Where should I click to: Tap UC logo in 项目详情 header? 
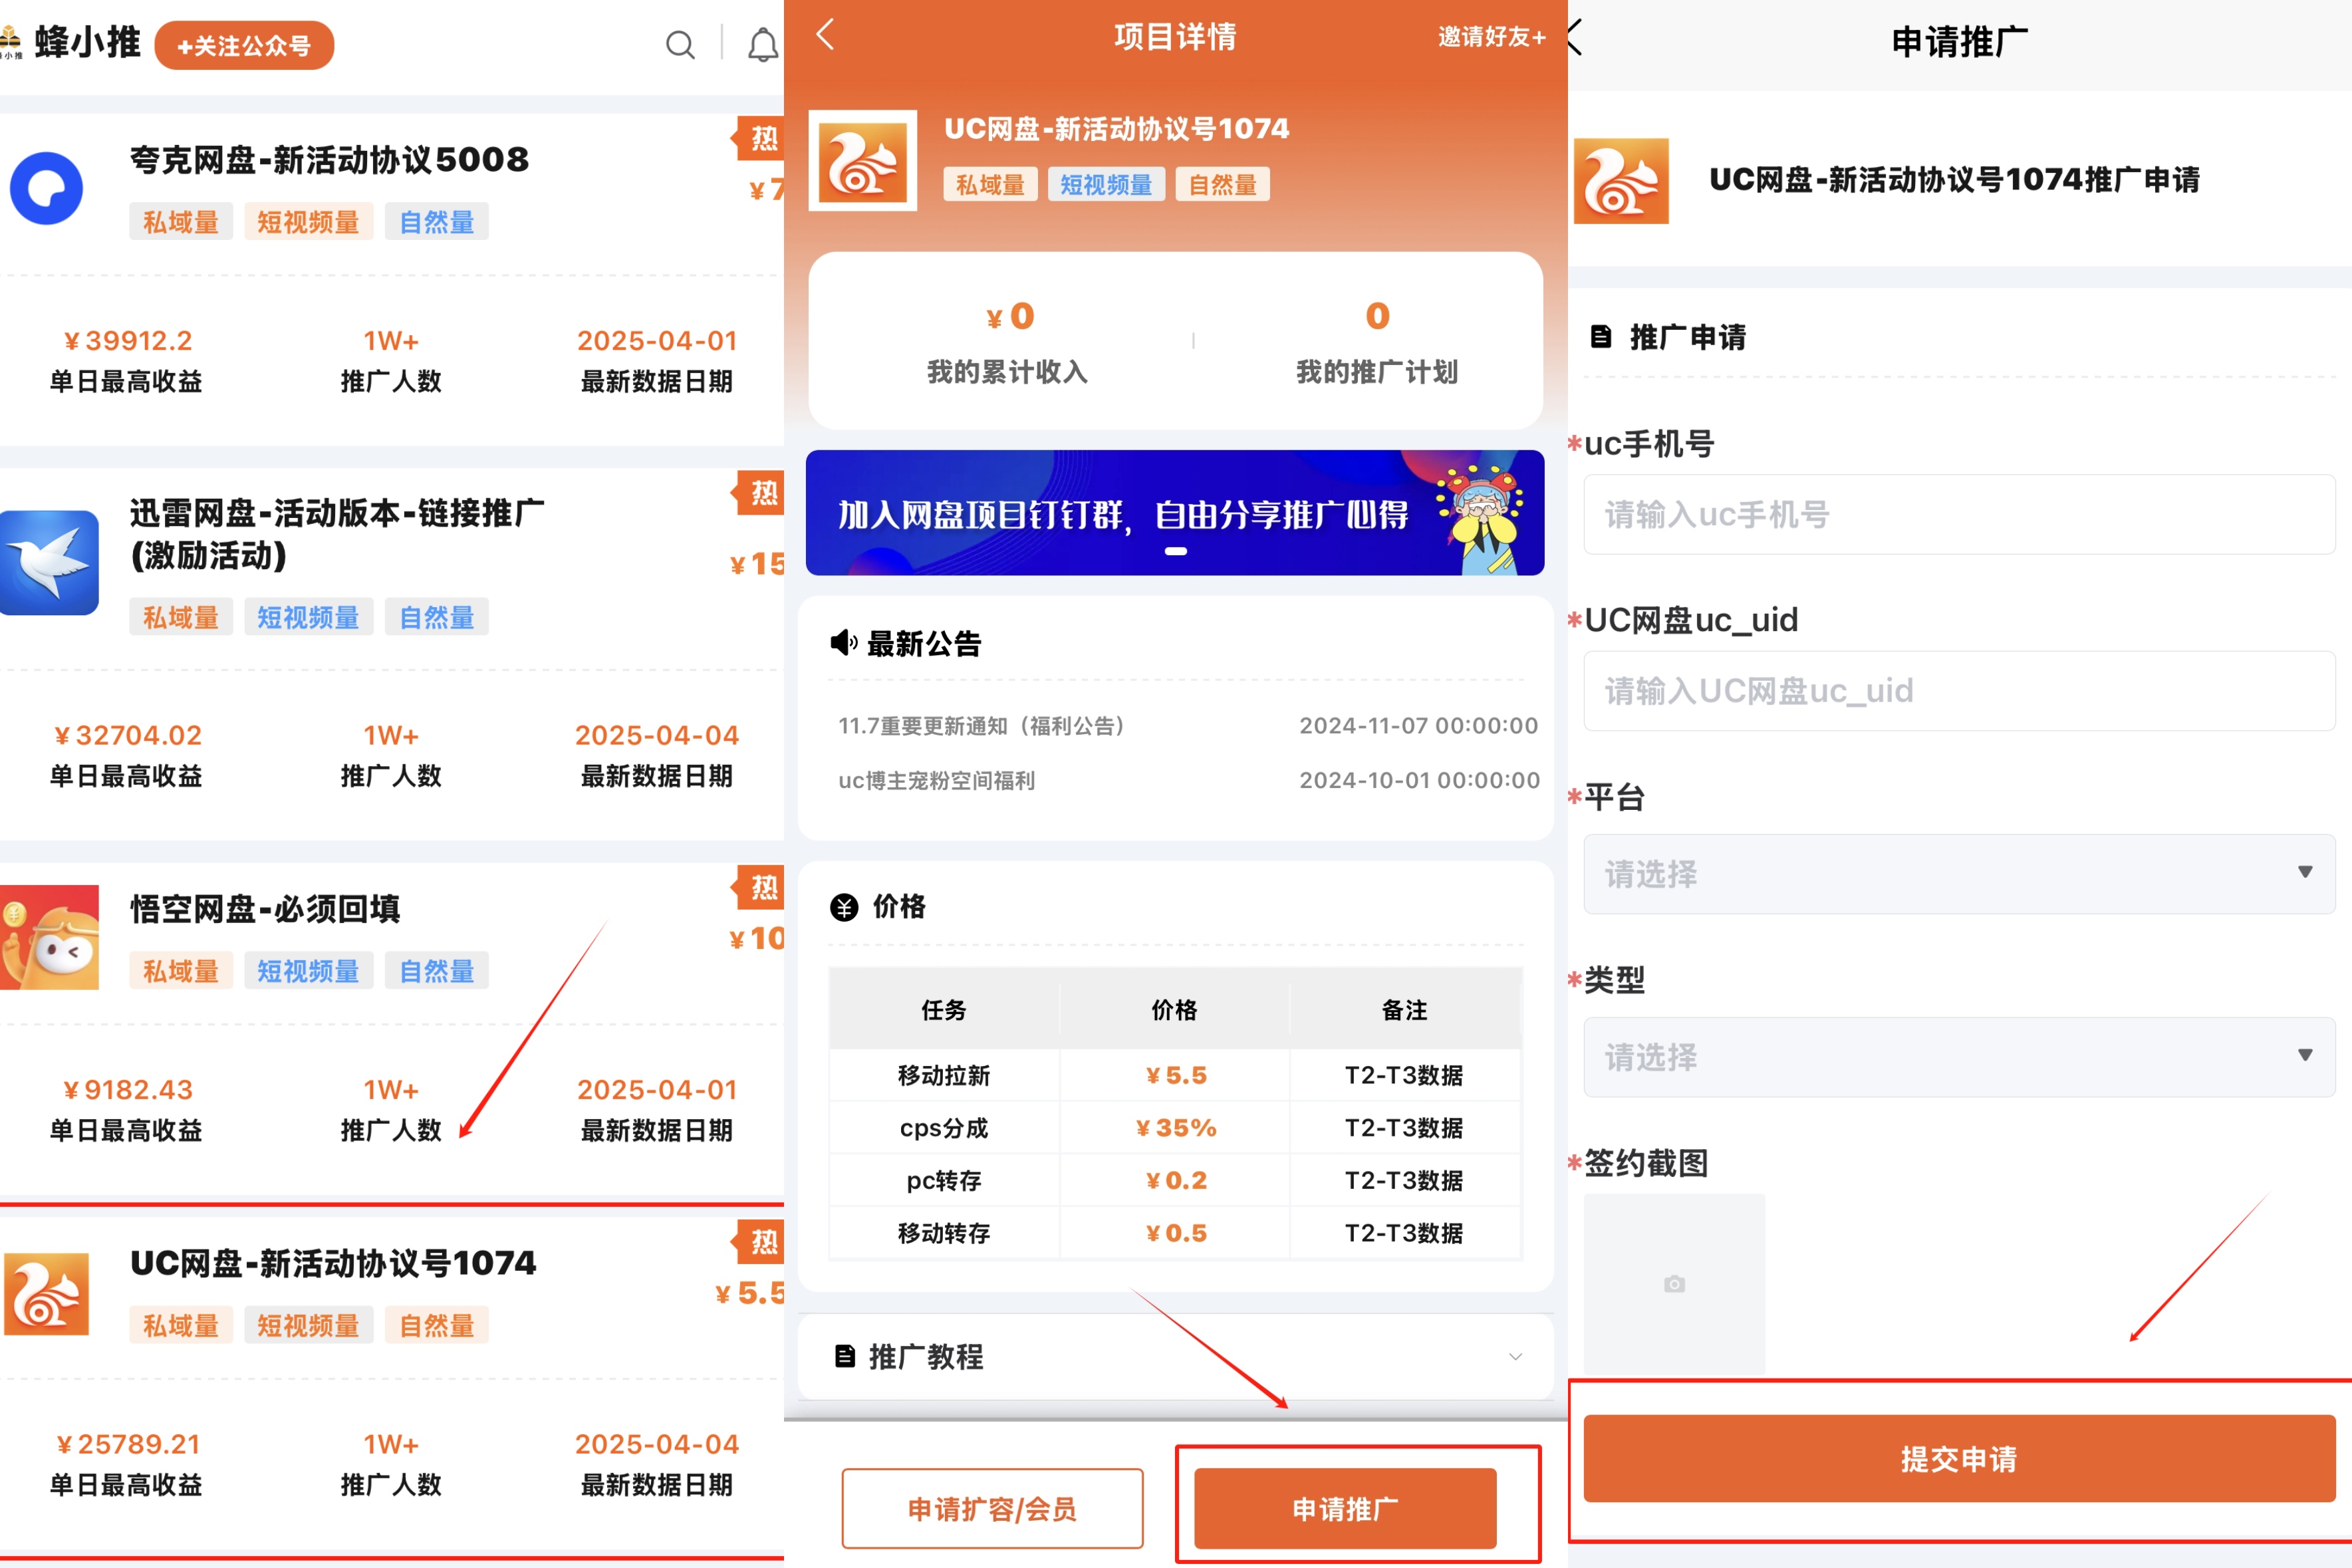pos(863,160)
